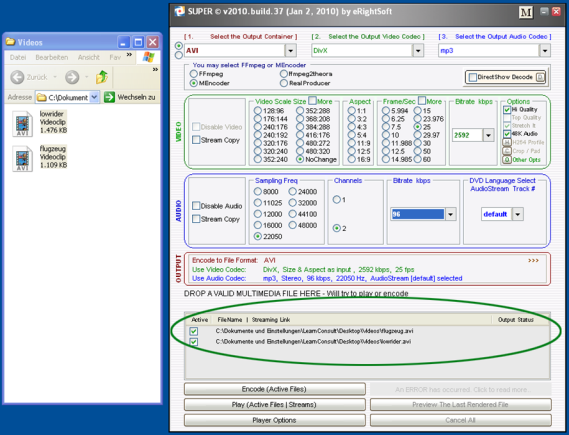
Task: Uncheck active flugzeug.avi file row
Action: [194, 331]
